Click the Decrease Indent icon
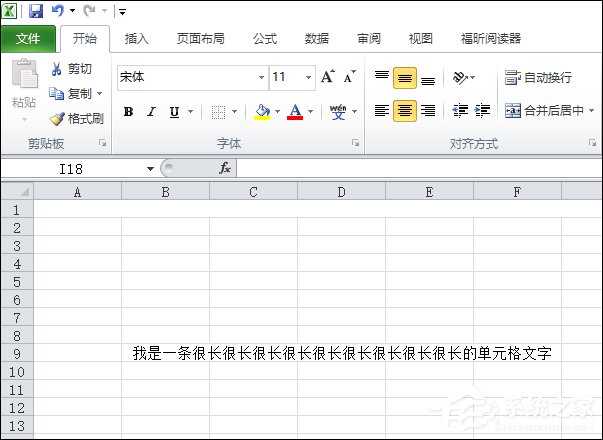603x440 pixels. (x=460, y=111)
